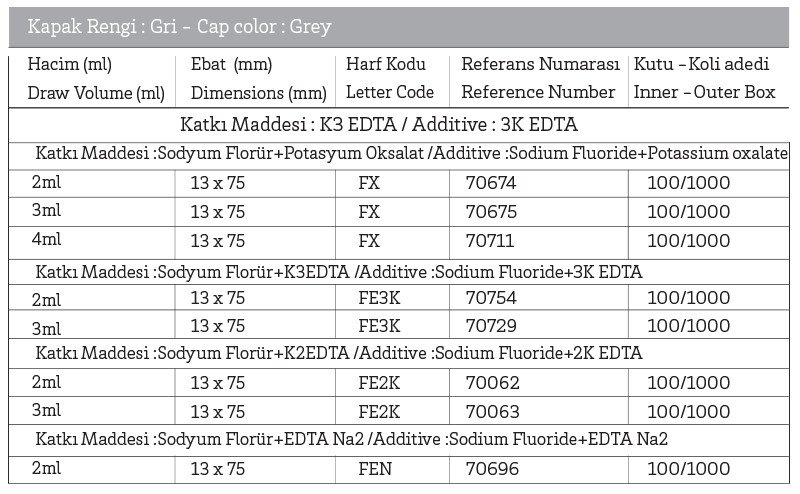Click the 'Dimensions (mm)' column header

[x=258, y=92]
